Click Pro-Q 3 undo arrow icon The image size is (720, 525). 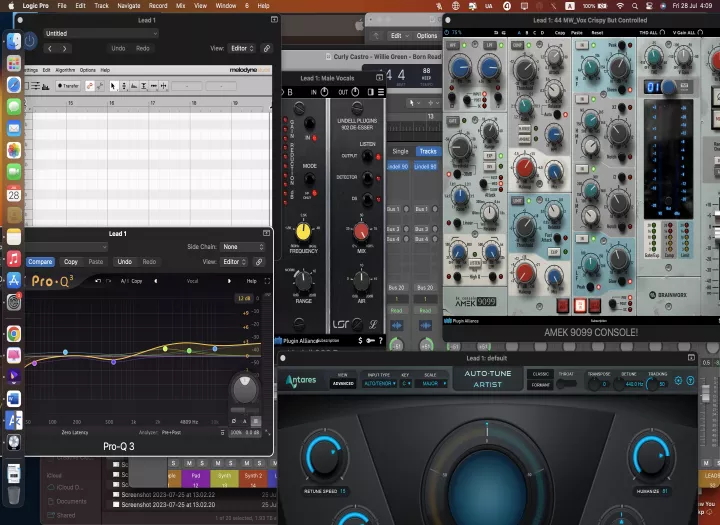coord(98,281)
